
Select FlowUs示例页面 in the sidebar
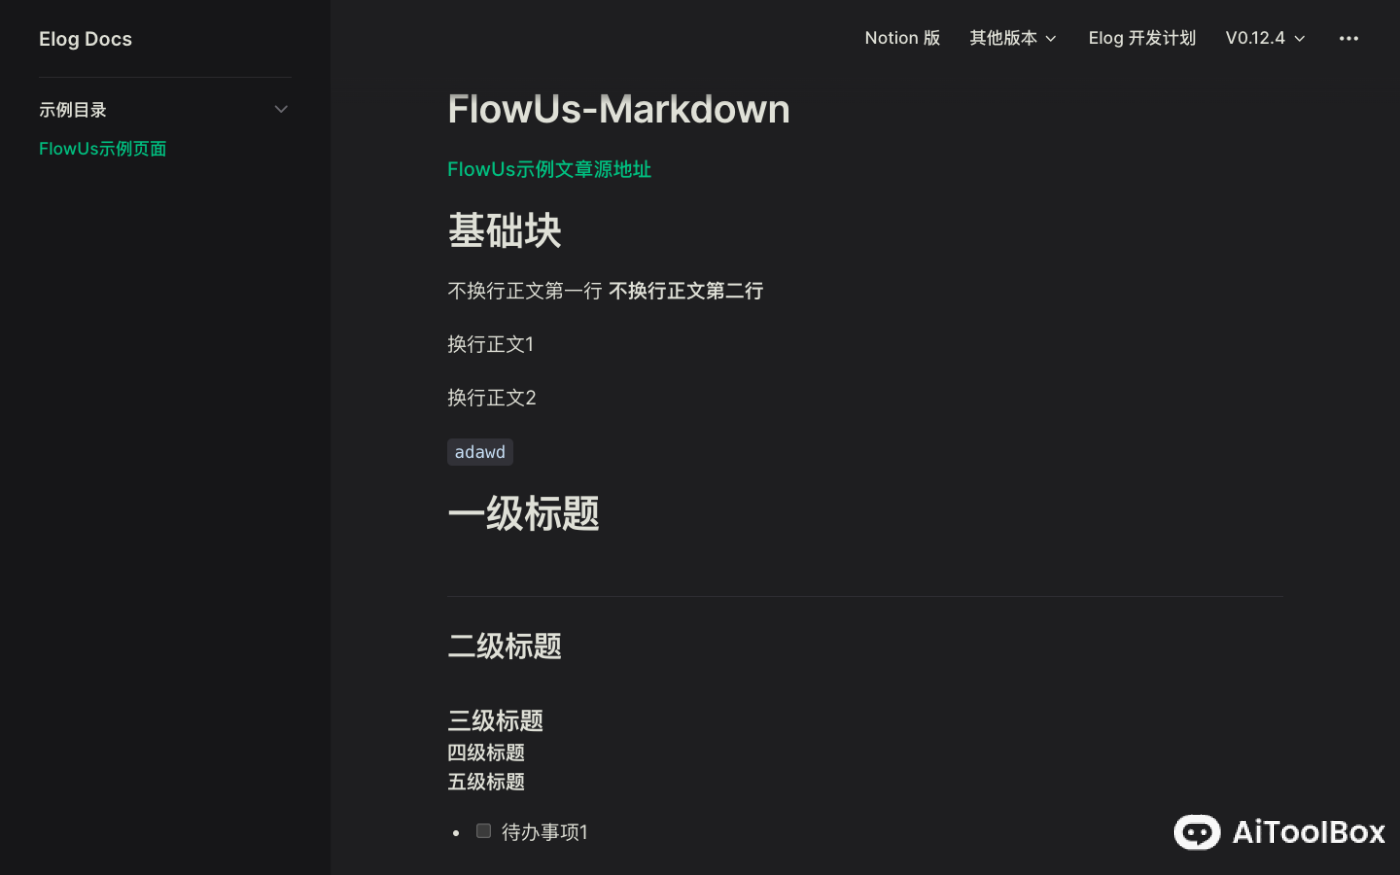click(102, 148)
